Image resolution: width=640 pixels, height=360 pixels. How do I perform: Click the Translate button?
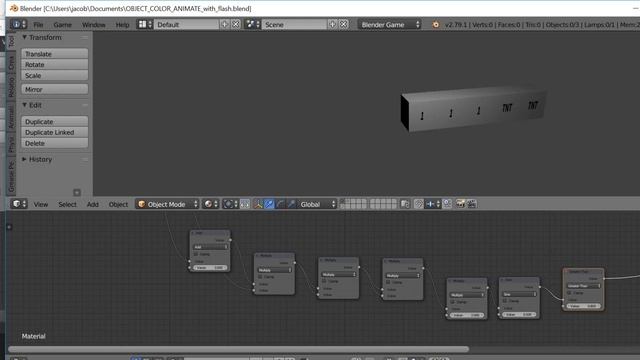[x=55, y=53]
